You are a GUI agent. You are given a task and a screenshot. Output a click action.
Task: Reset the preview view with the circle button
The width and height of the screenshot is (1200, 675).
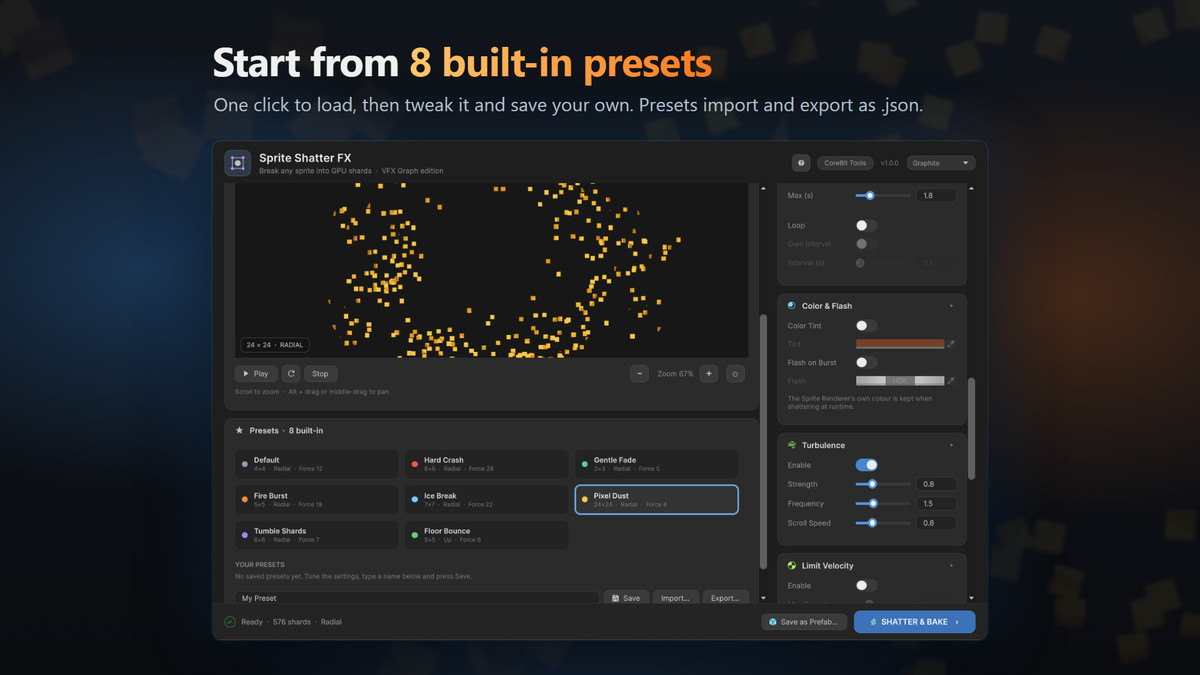(x=736, y=374)
